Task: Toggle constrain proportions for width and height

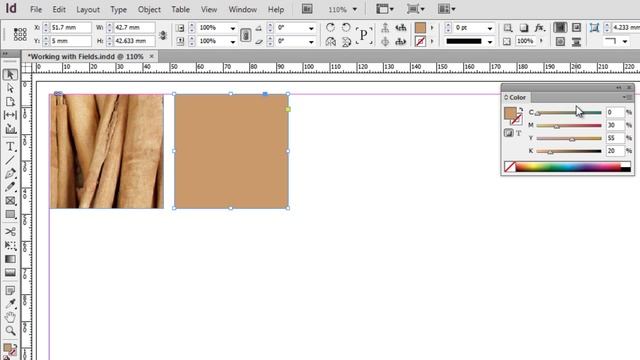Action: click(x=163, y=35)
